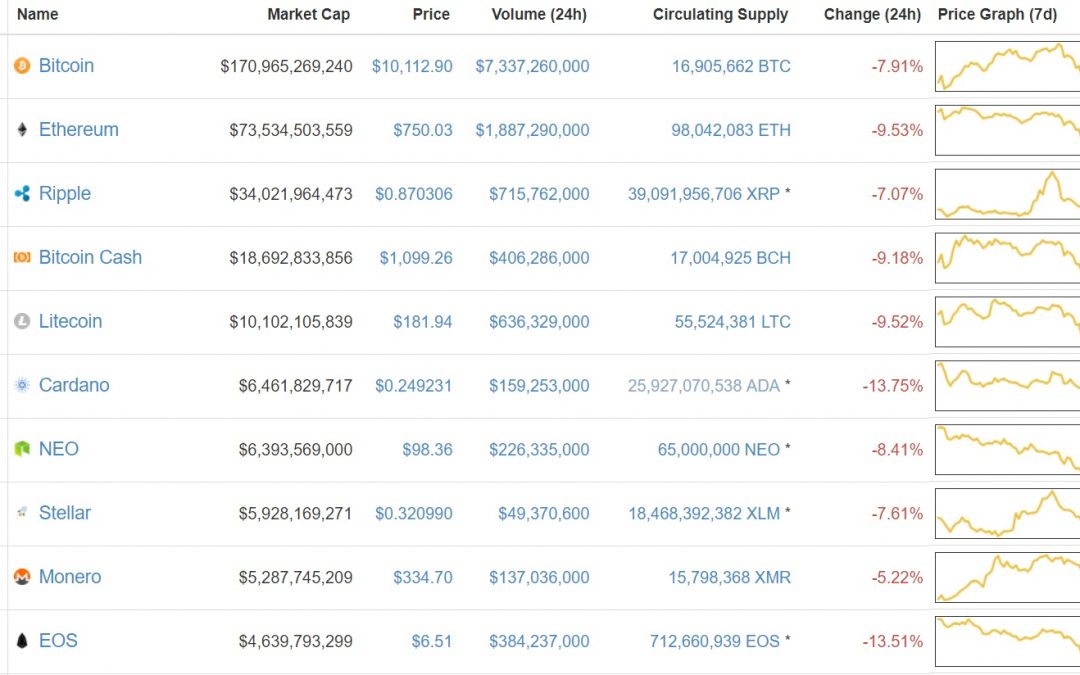Click the Ethereum diamond icon
Screen dimensions: 1080x675
(x=20, y=129)
